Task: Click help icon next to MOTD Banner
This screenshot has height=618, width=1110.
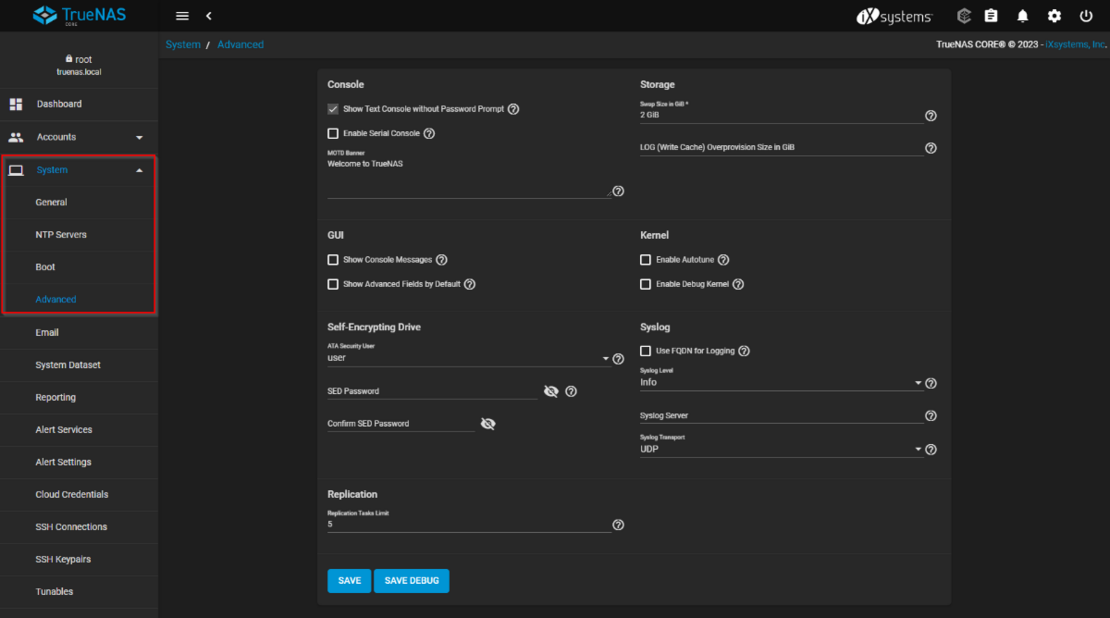Action: coord(618,191)
